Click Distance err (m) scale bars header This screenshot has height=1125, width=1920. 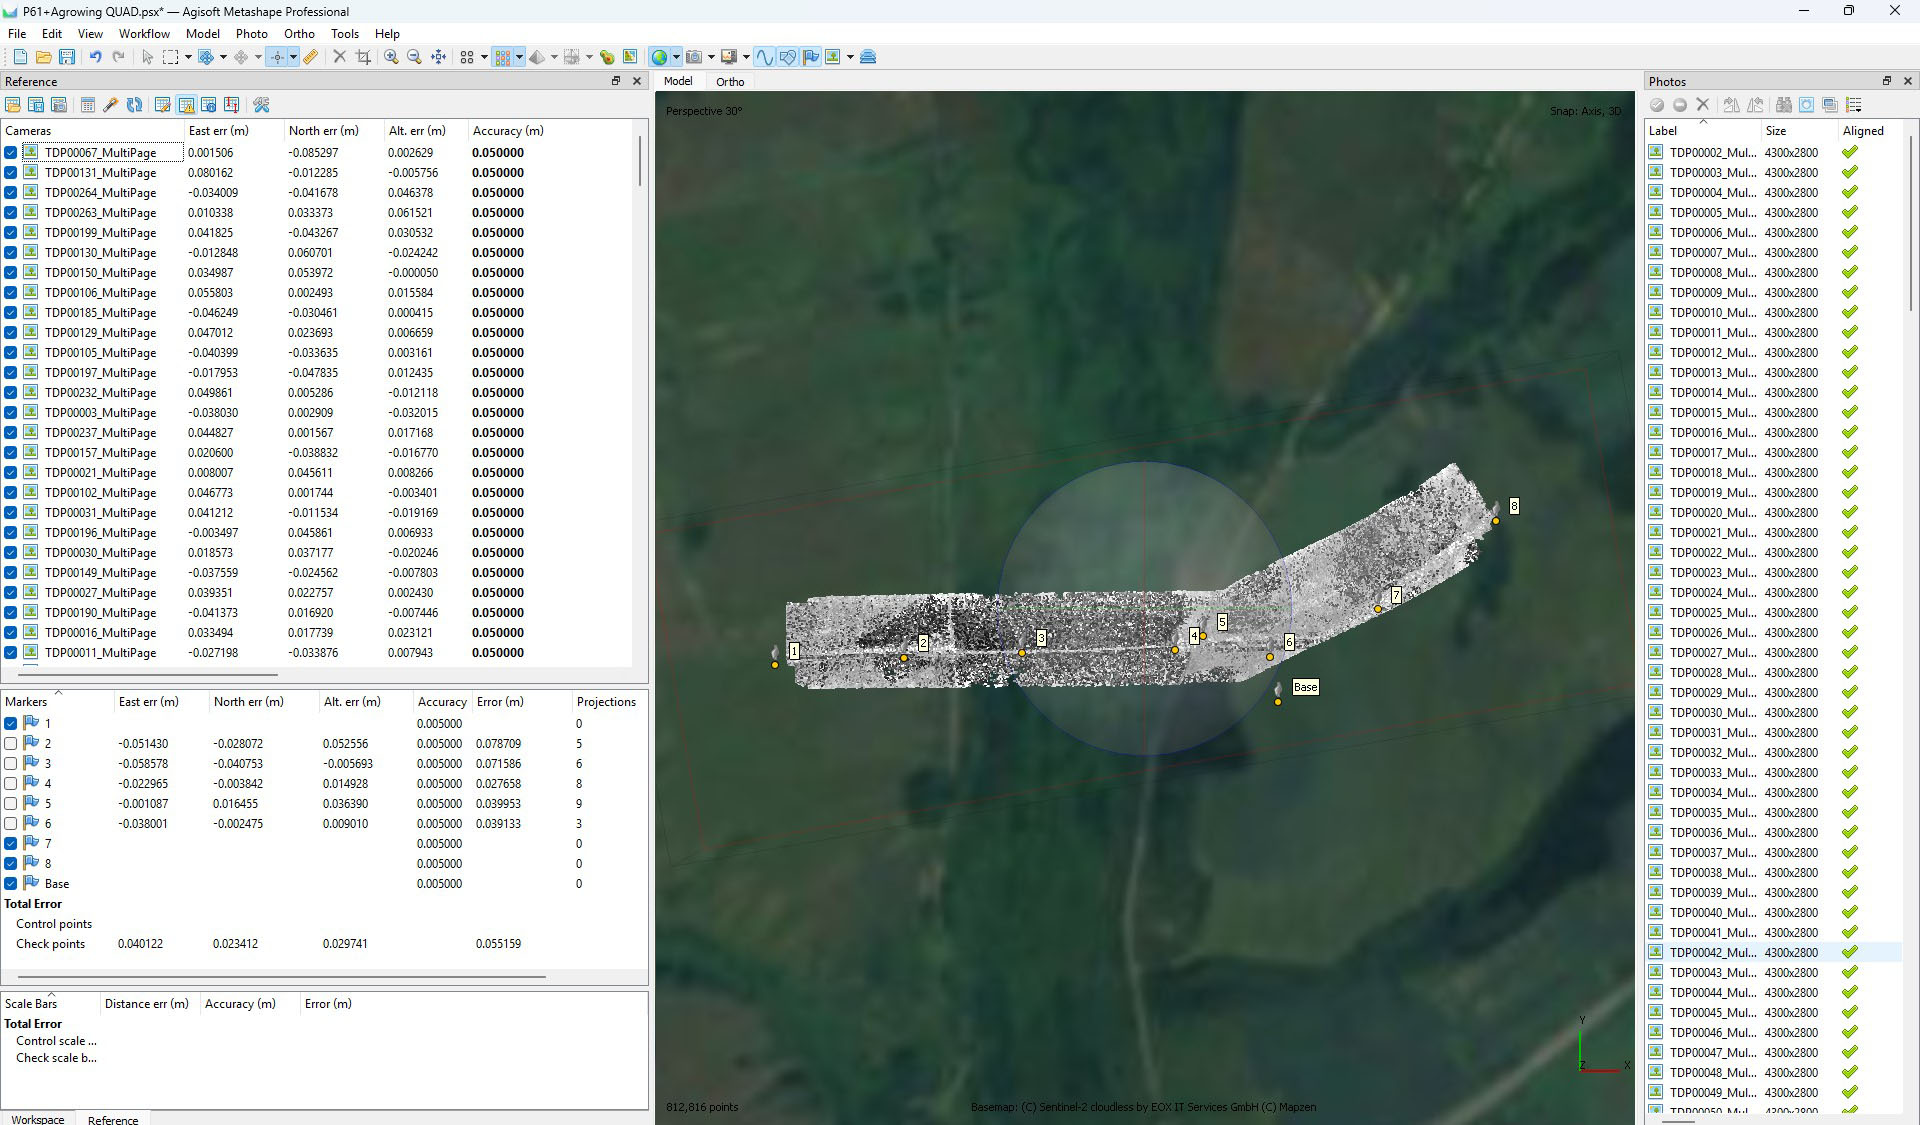point(147,1004)
